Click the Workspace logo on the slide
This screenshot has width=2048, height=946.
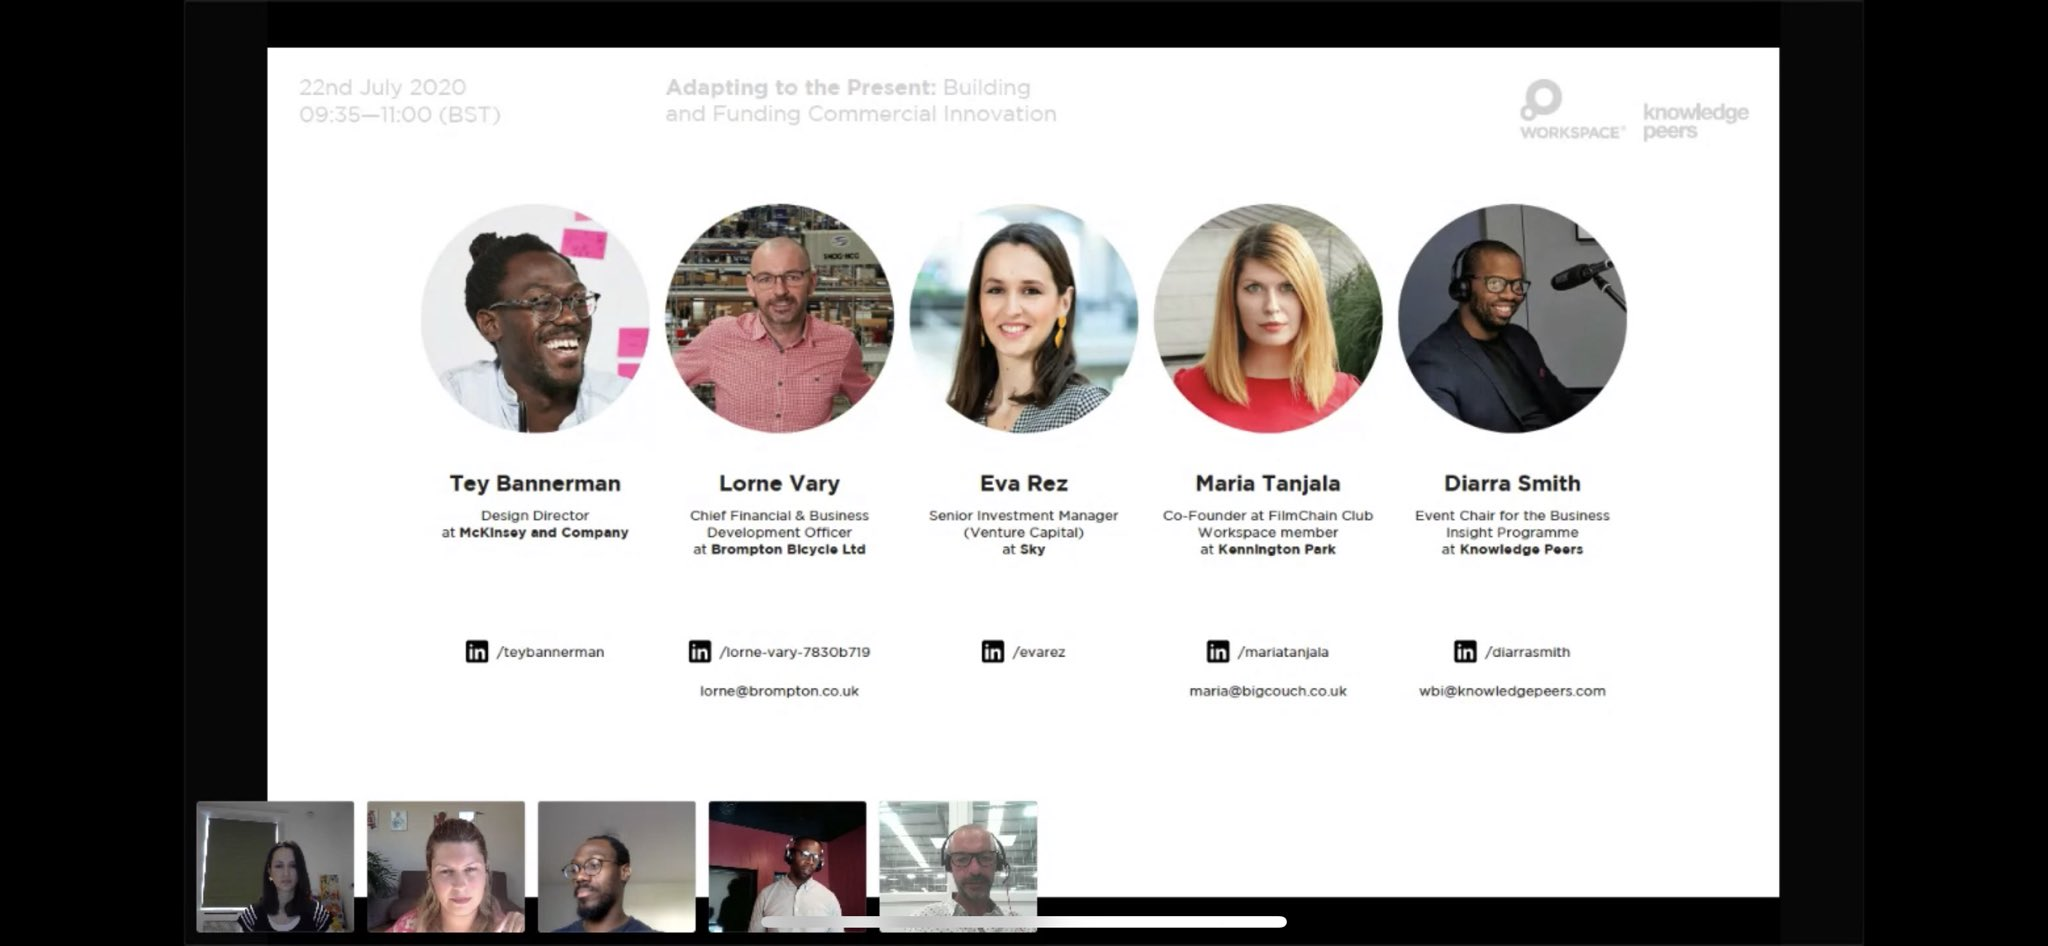pos(1572,110)
